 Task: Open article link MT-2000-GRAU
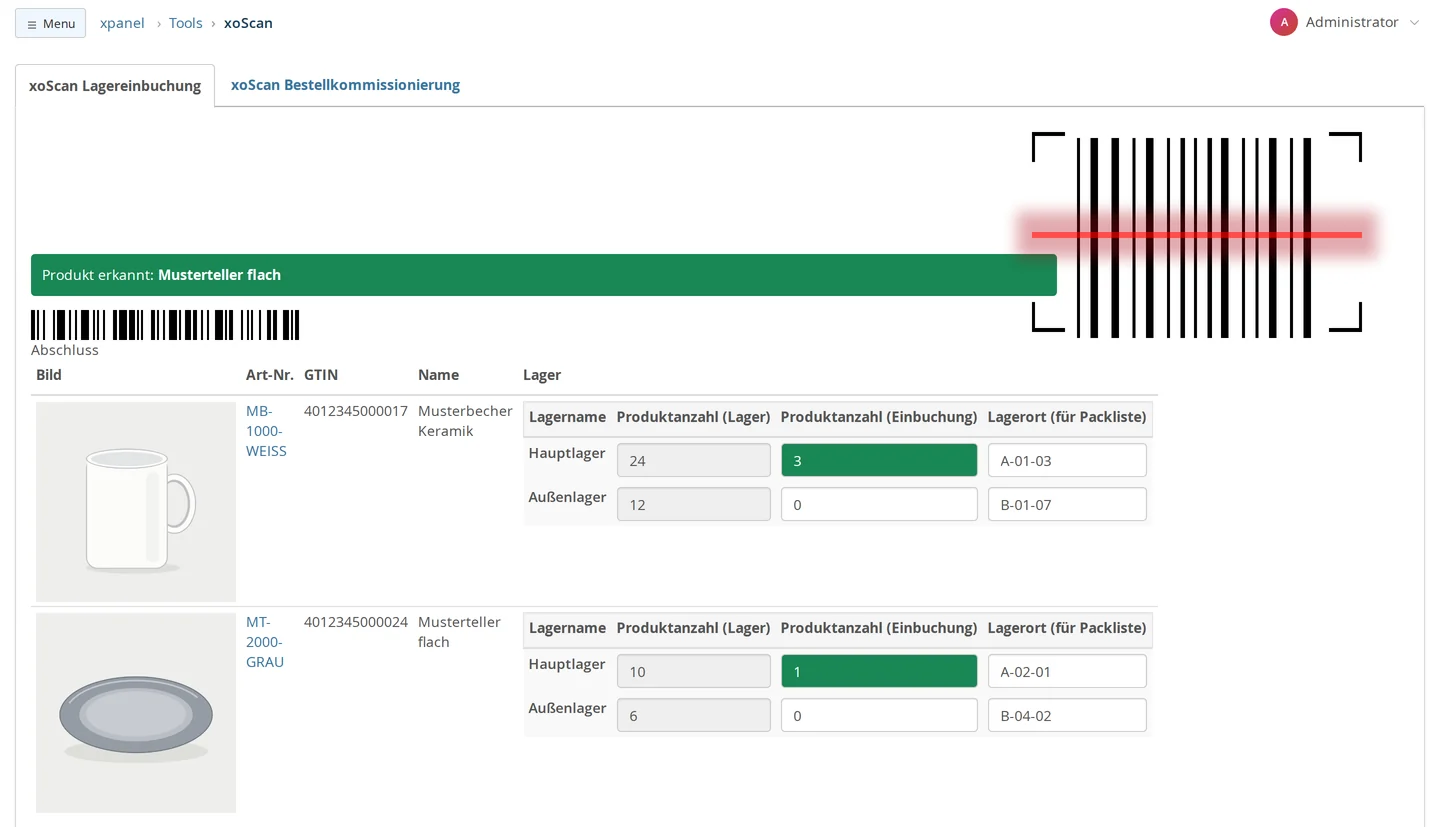[265, 642]
